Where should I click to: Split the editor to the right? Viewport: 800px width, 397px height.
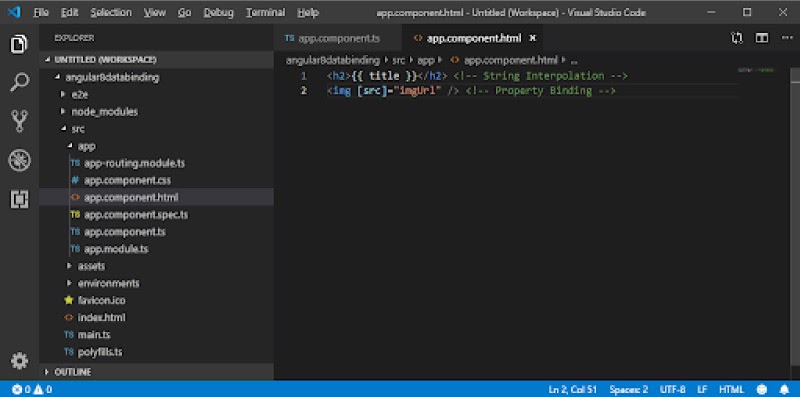[762, 38]
